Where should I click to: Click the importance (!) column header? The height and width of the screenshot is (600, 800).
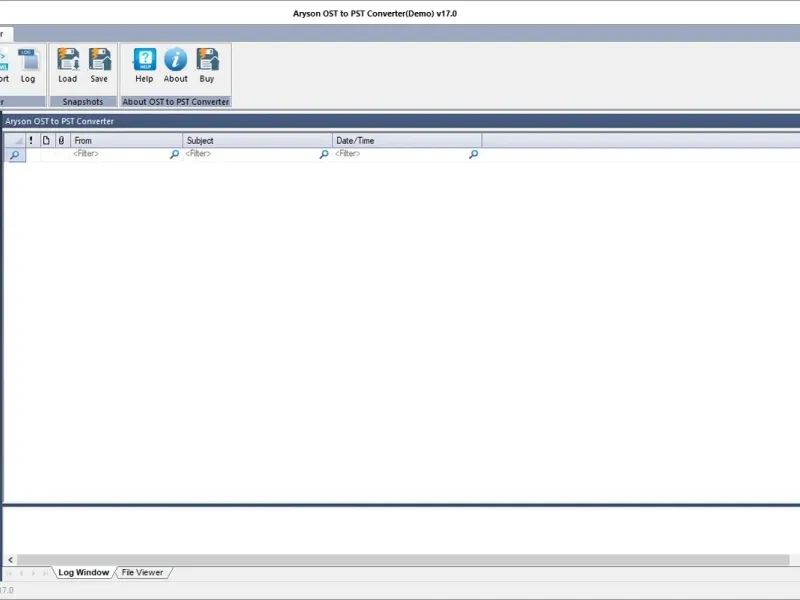pos(31,140)
